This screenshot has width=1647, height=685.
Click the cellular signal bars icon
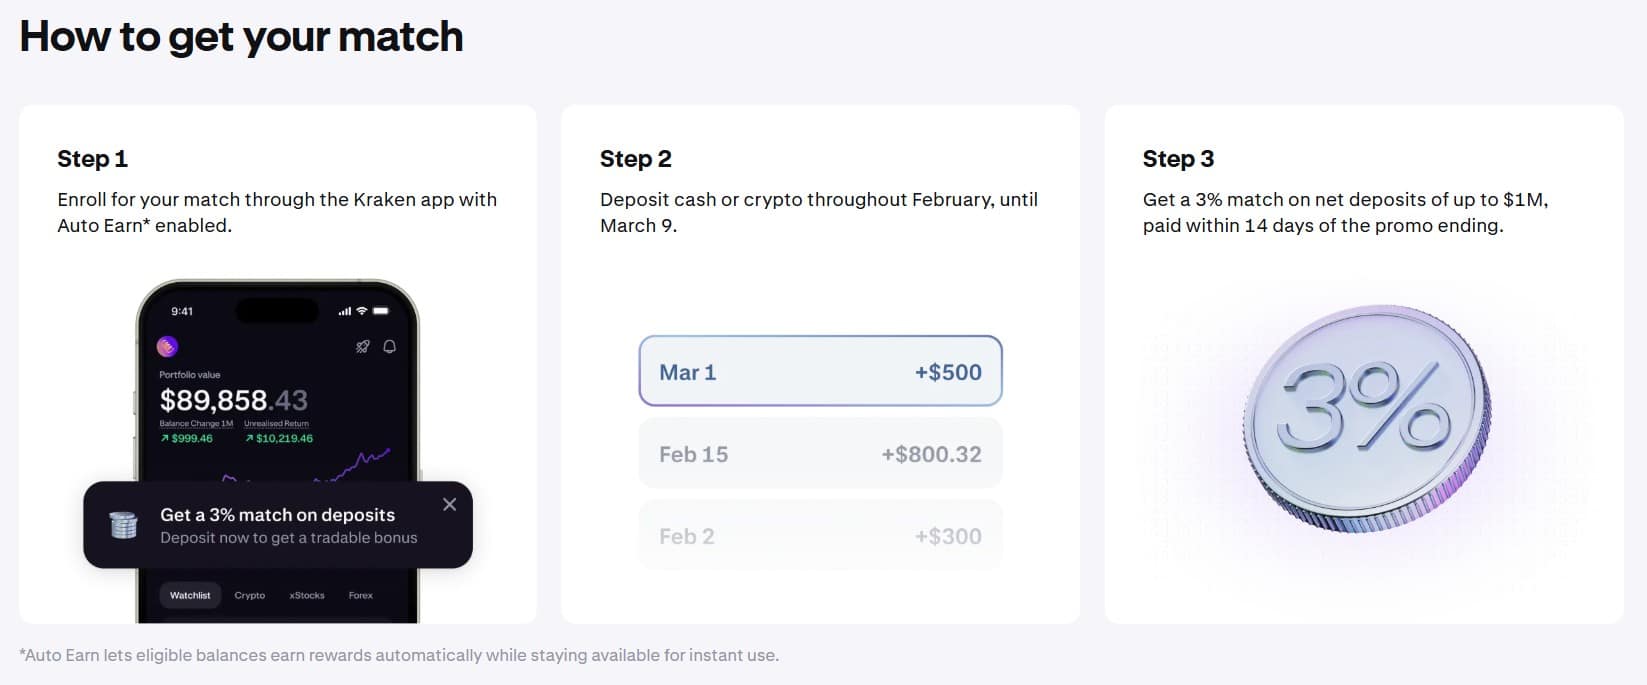[x=344, y=311]
